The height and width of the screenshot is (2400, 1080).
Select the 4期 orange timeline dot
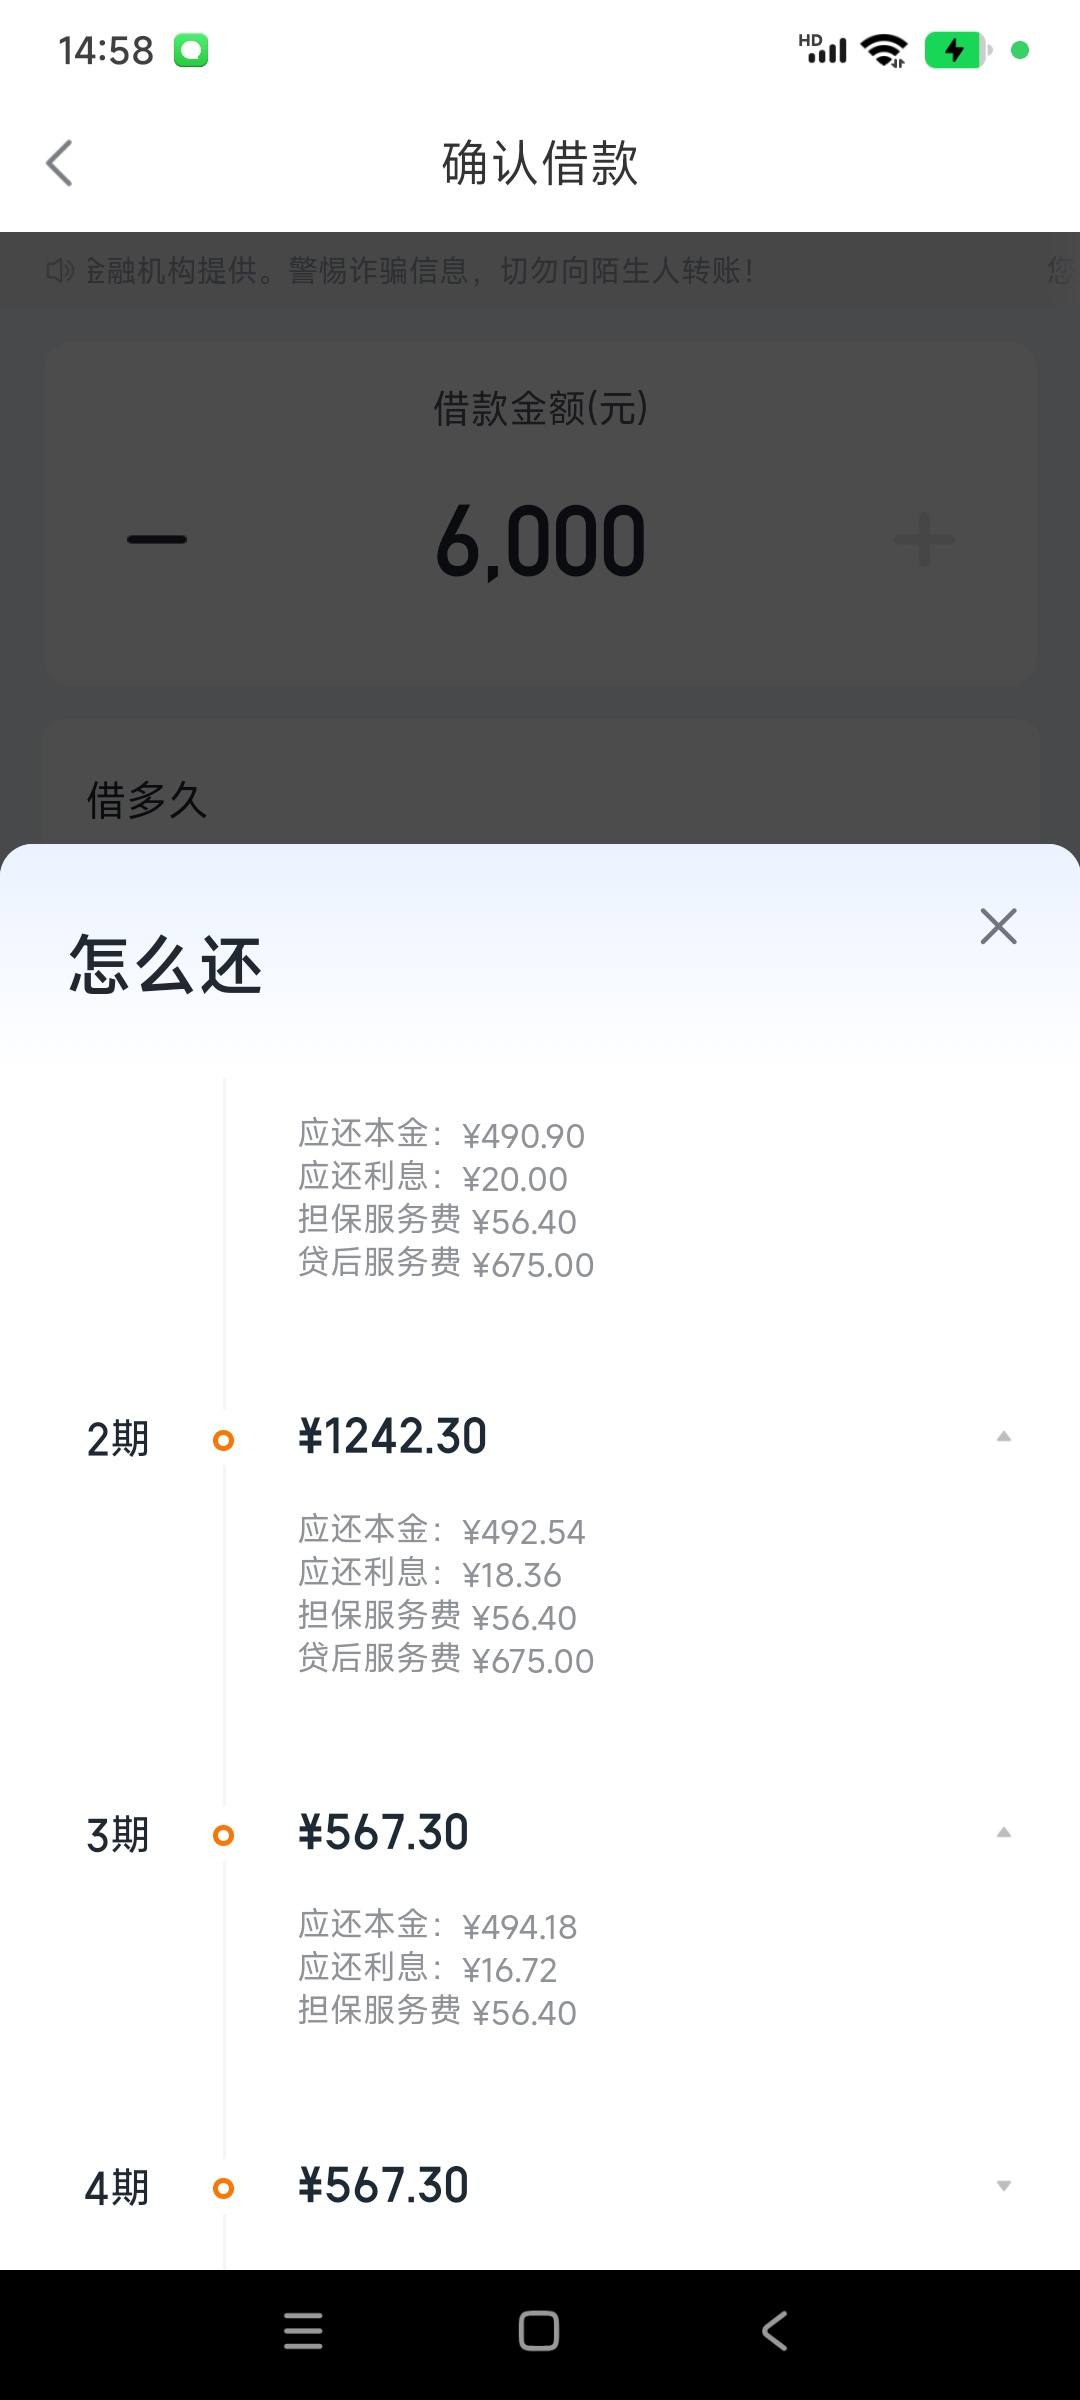coord(224,2188)
